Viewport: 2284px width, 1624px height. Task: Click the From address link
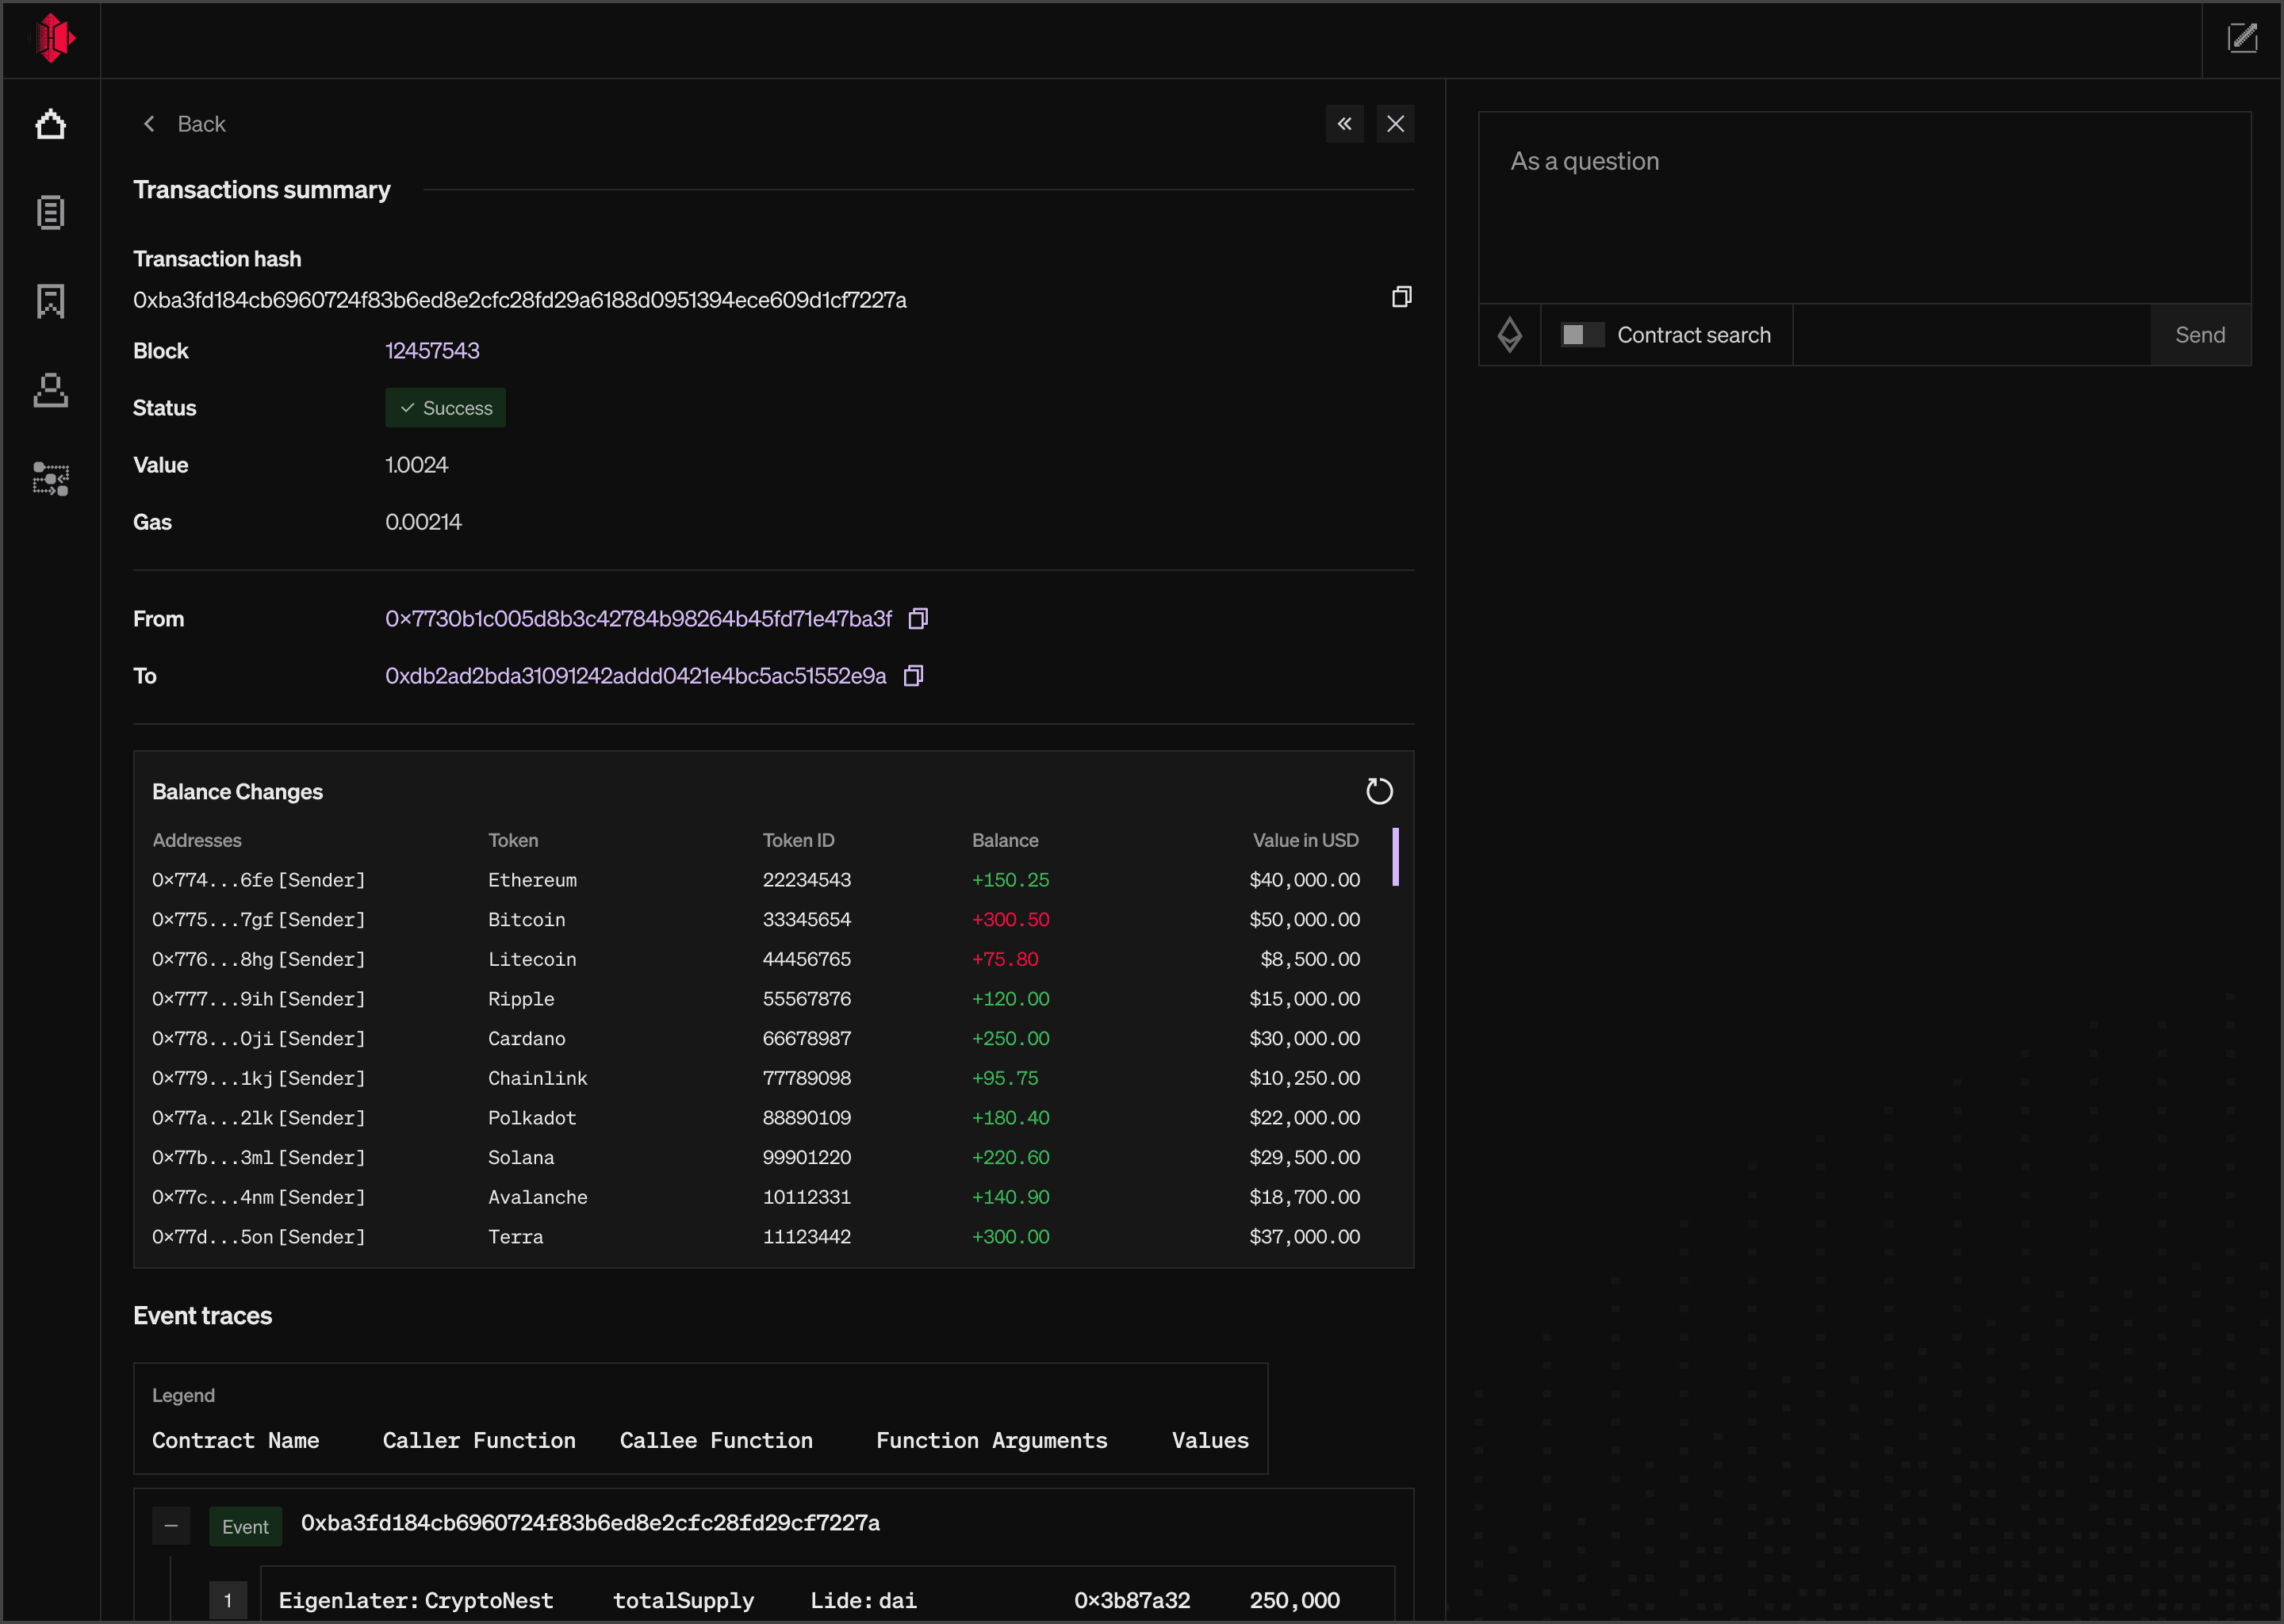pyautogui.click(x=638, y=619)
